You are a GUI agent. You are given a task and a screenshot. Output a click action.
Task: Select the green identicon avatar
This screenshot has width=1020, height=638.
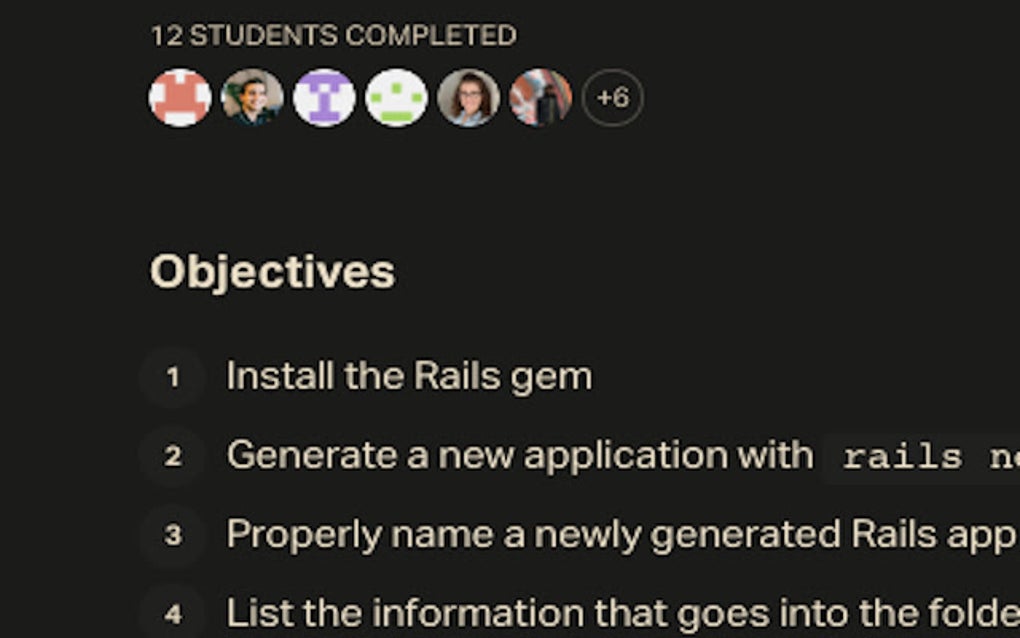click(x=396, y=98)
